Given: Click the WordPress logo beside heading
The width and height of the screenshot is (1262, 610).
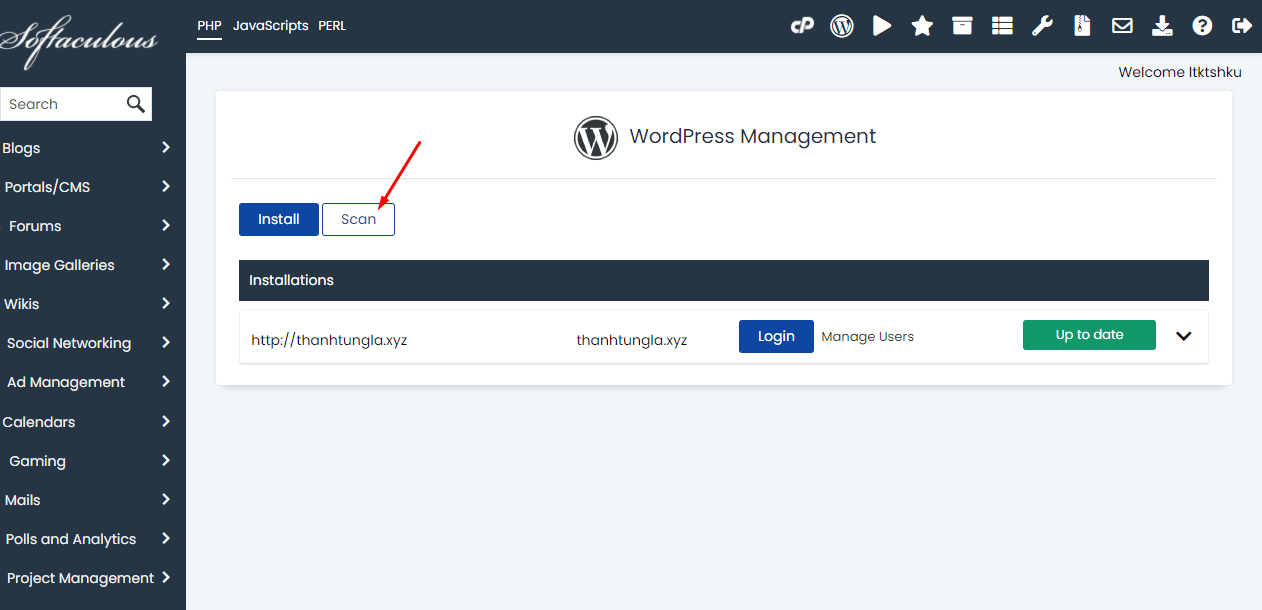Looking at the screenshot, I should [x=596, y=138].
